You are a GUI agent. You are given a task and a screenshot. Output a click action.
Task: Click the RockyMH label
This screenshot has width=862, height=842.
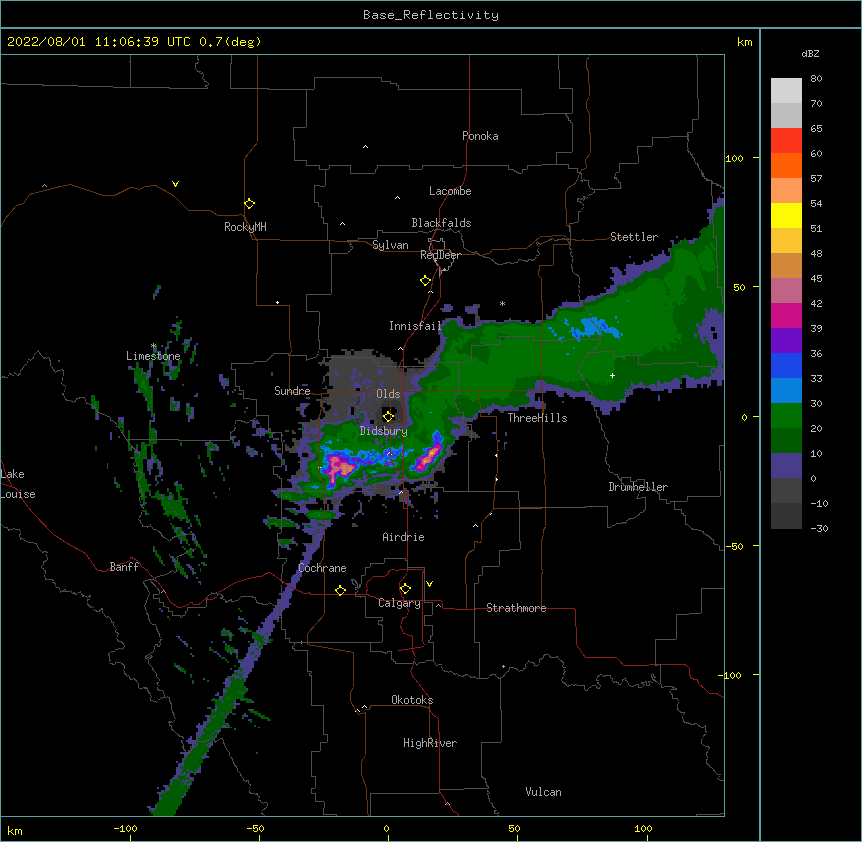tap(245, 227)
